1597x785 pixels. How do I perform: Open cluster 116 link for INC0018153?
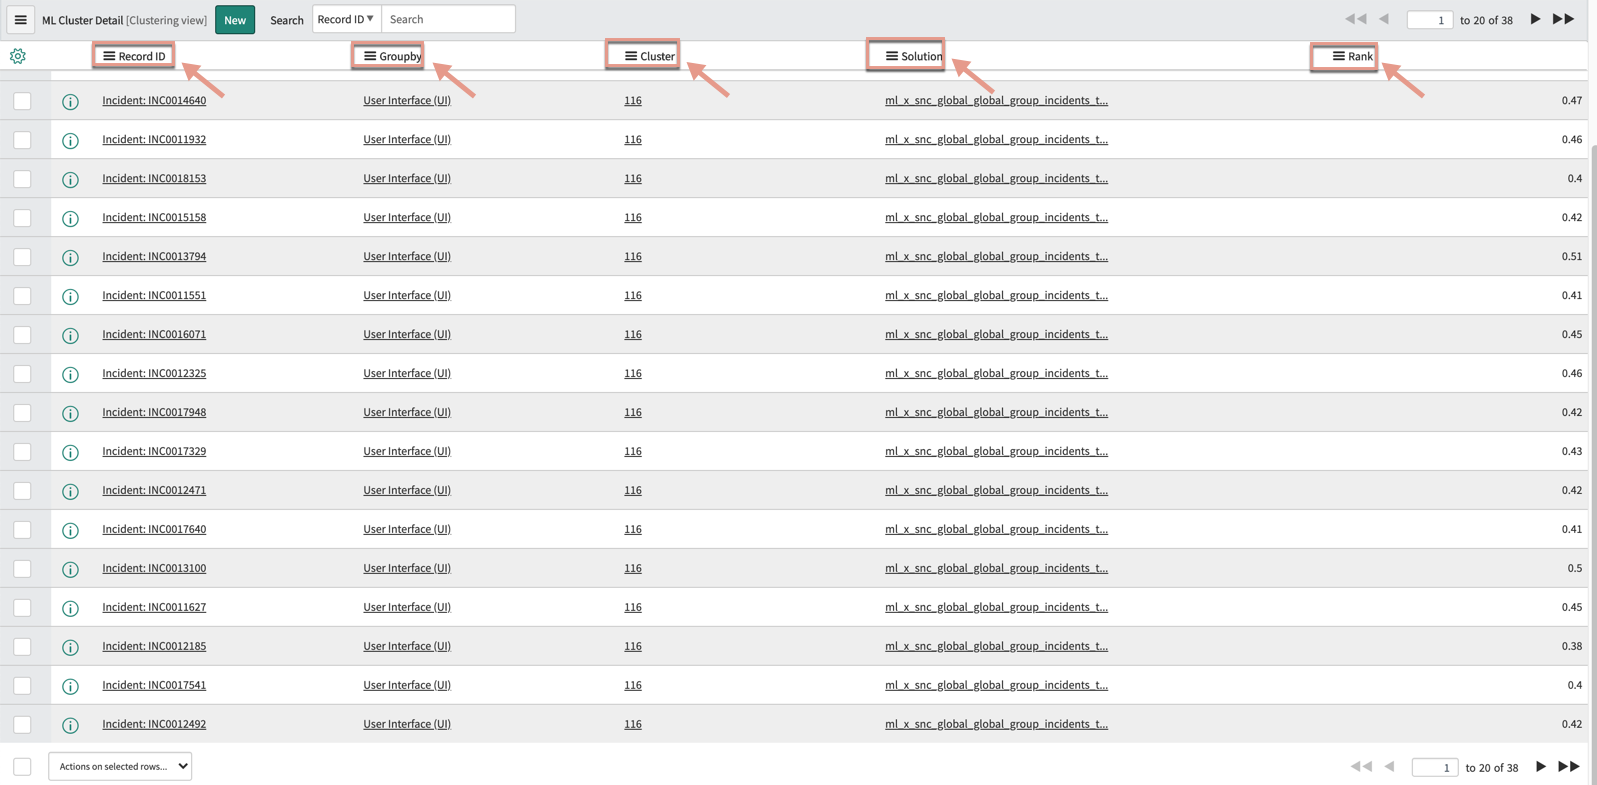coord(633,178)
